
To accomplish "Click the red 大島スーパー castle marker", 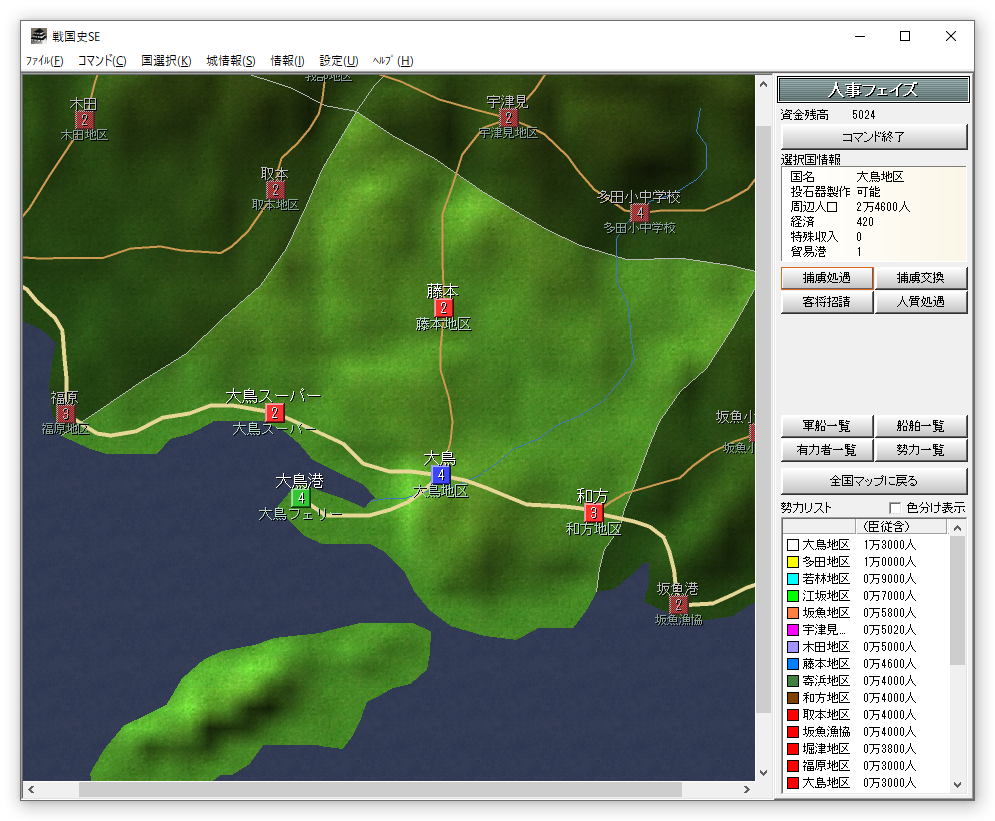I will (274, 413).
